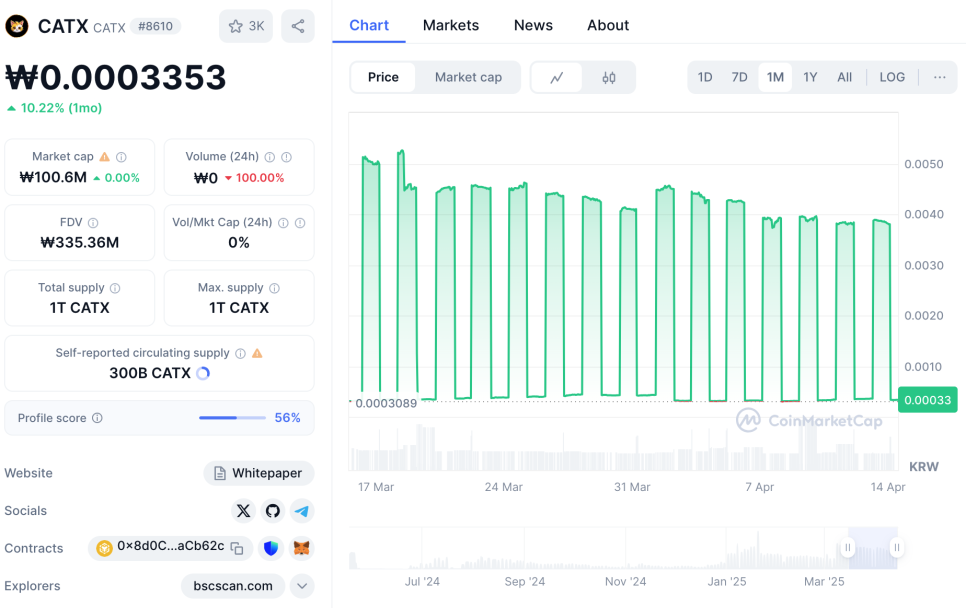966x608 pixels.
Task: Click the 0.00033 current price label on the axis
Action: click(x=928, y=400)
